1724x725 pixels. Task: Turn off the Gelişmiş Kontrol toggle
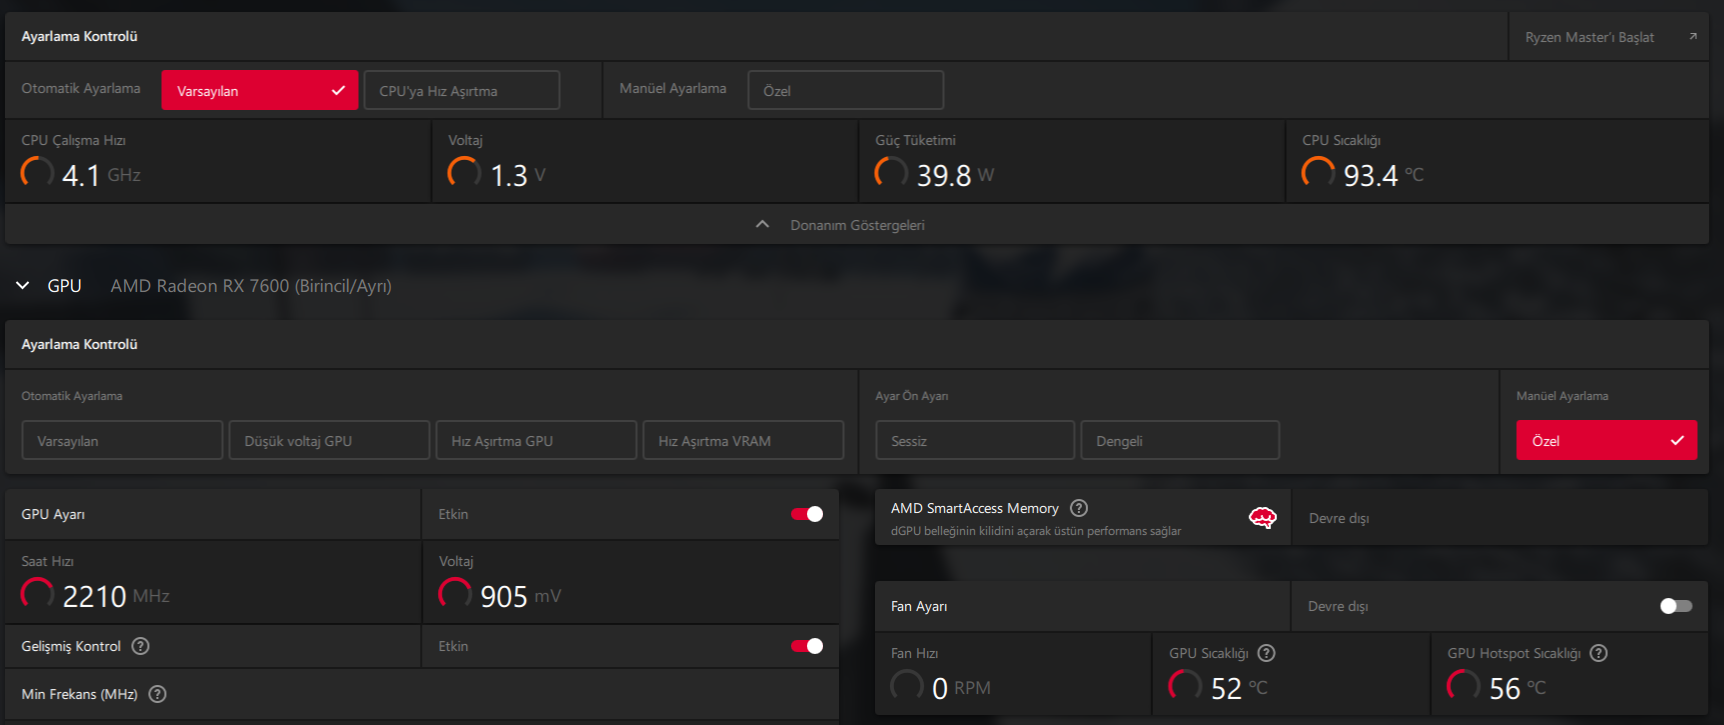pos(807,646)
